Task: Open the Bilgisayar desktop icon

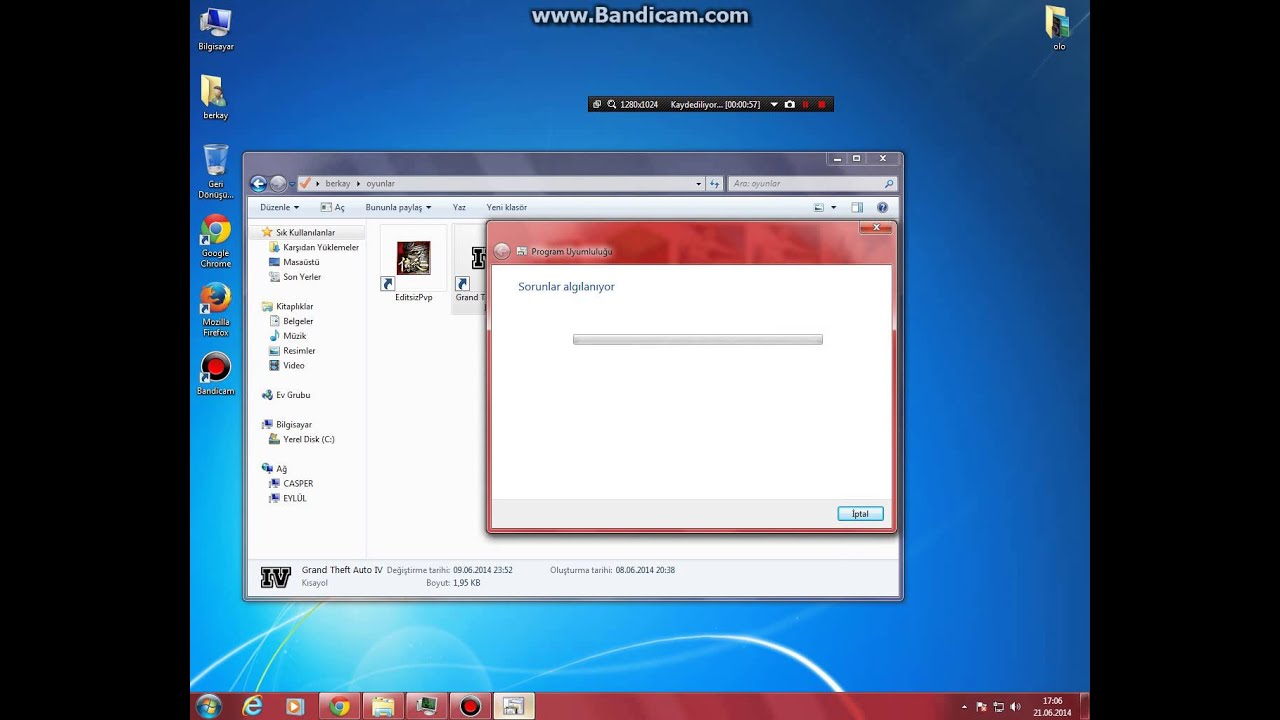Action: [216, 30]
